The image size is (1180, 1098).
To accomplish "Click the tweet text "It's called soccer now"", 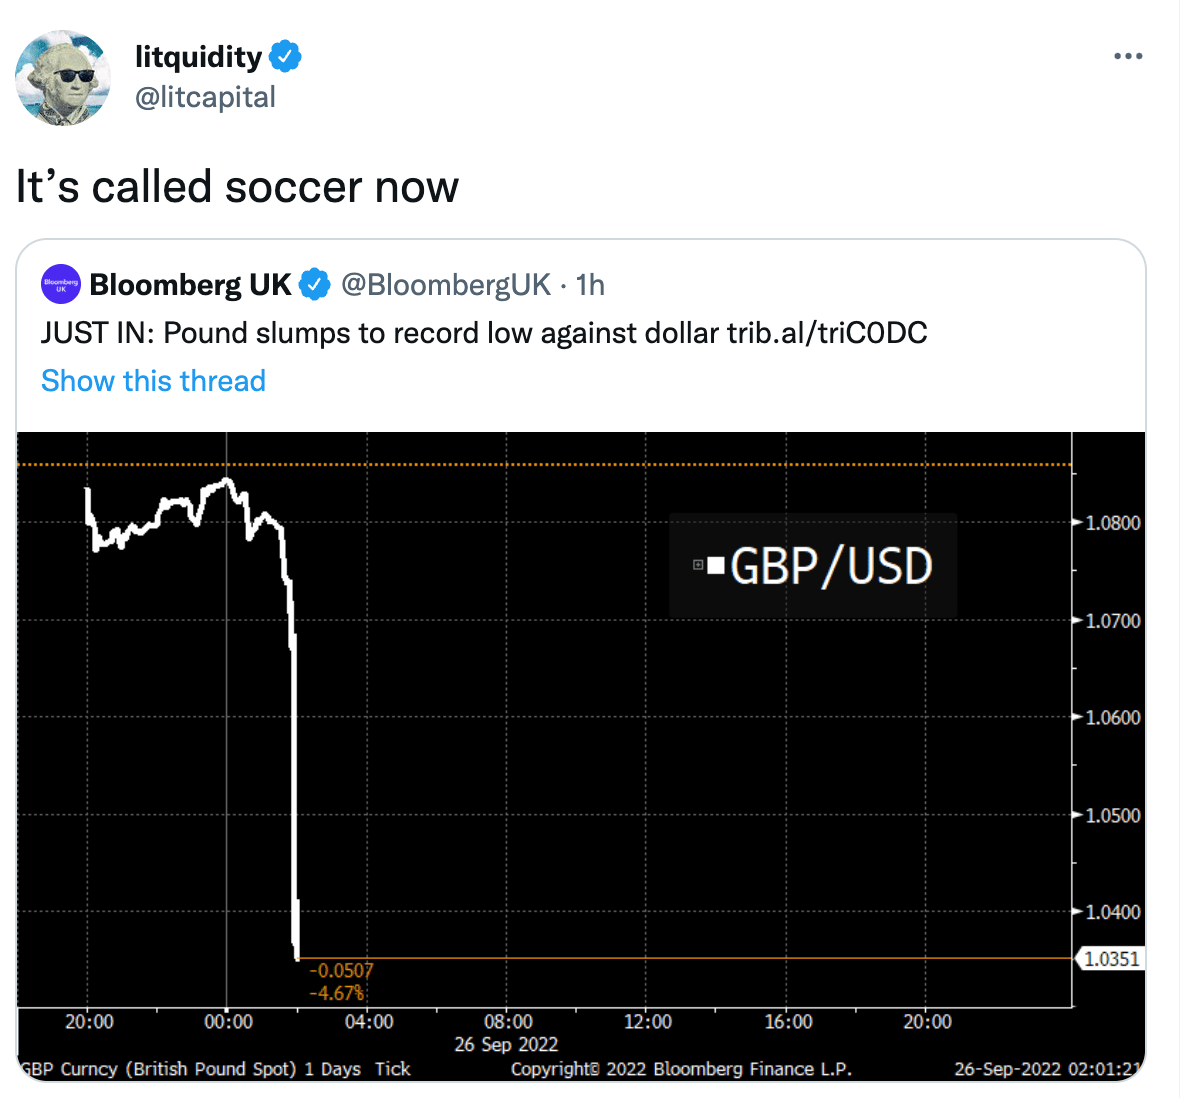I will pyautogui.click(x=237, y=186).
